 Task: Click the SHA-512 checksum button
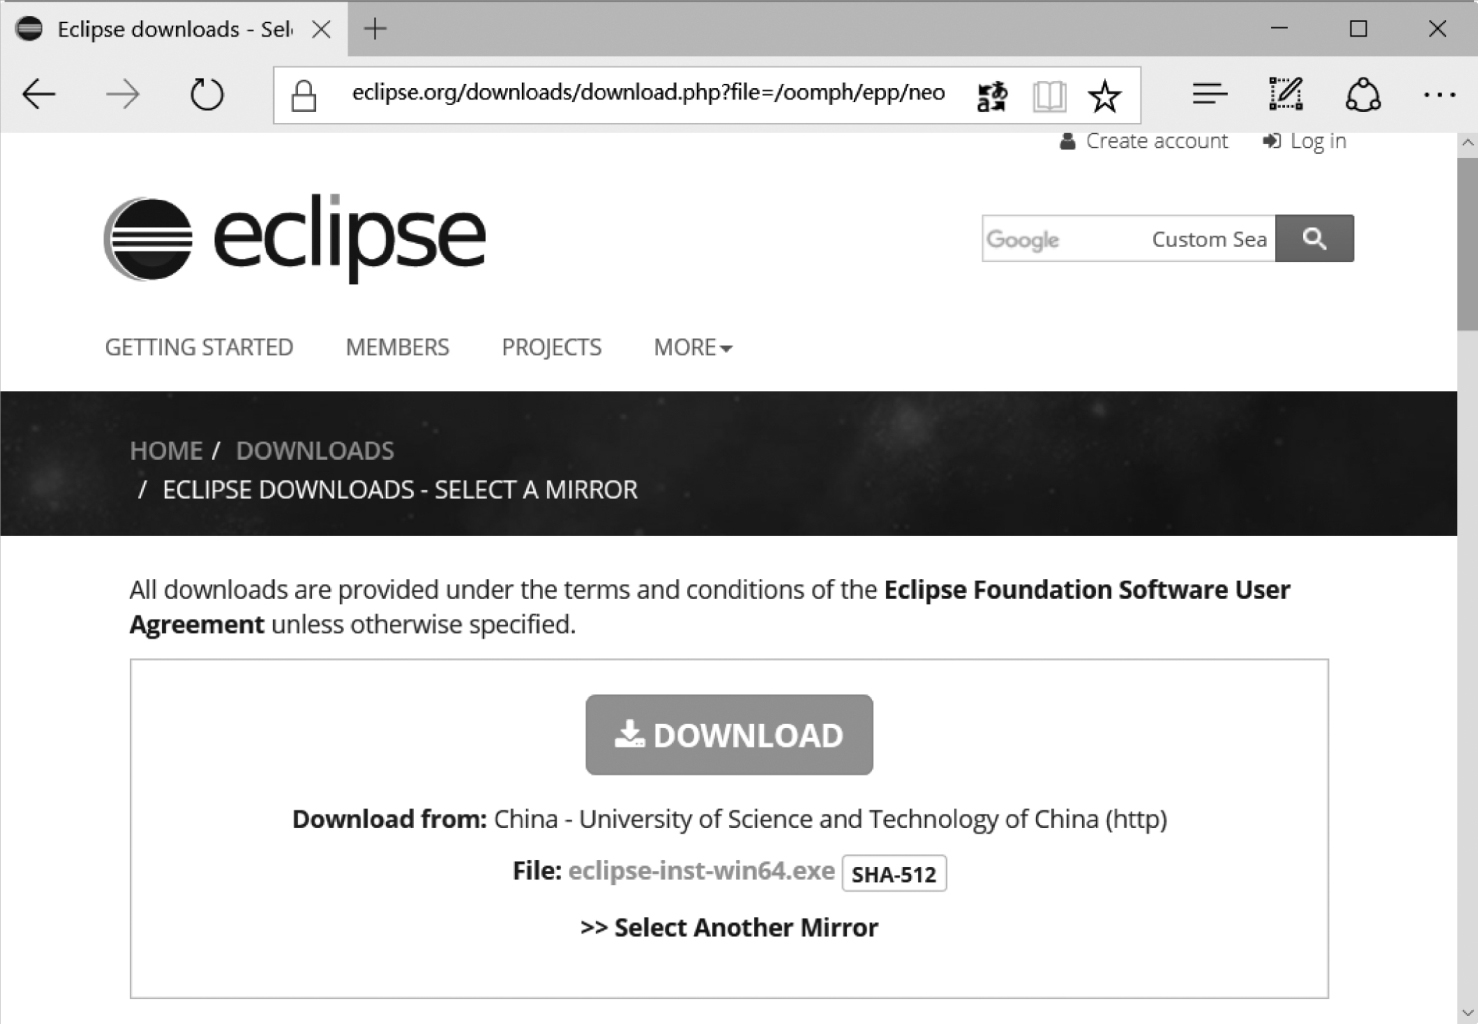(x=894, y=873)
